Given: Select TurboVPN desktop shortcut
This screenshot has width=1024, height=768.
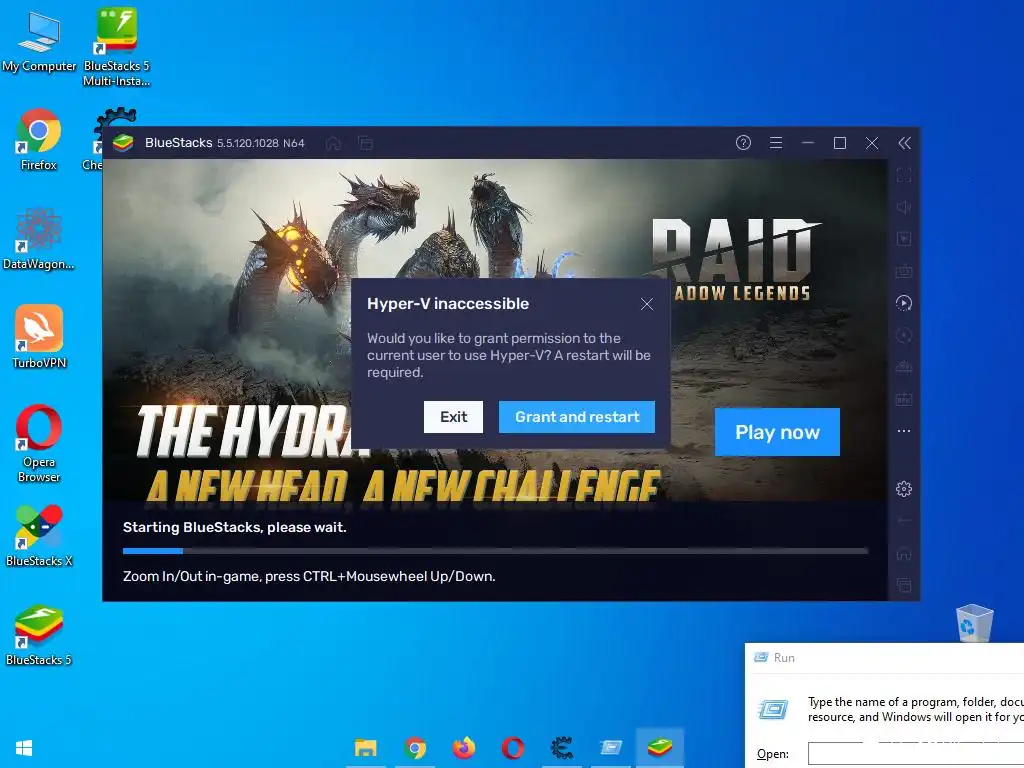Looking at the screenshot, I should click(39, 337).
